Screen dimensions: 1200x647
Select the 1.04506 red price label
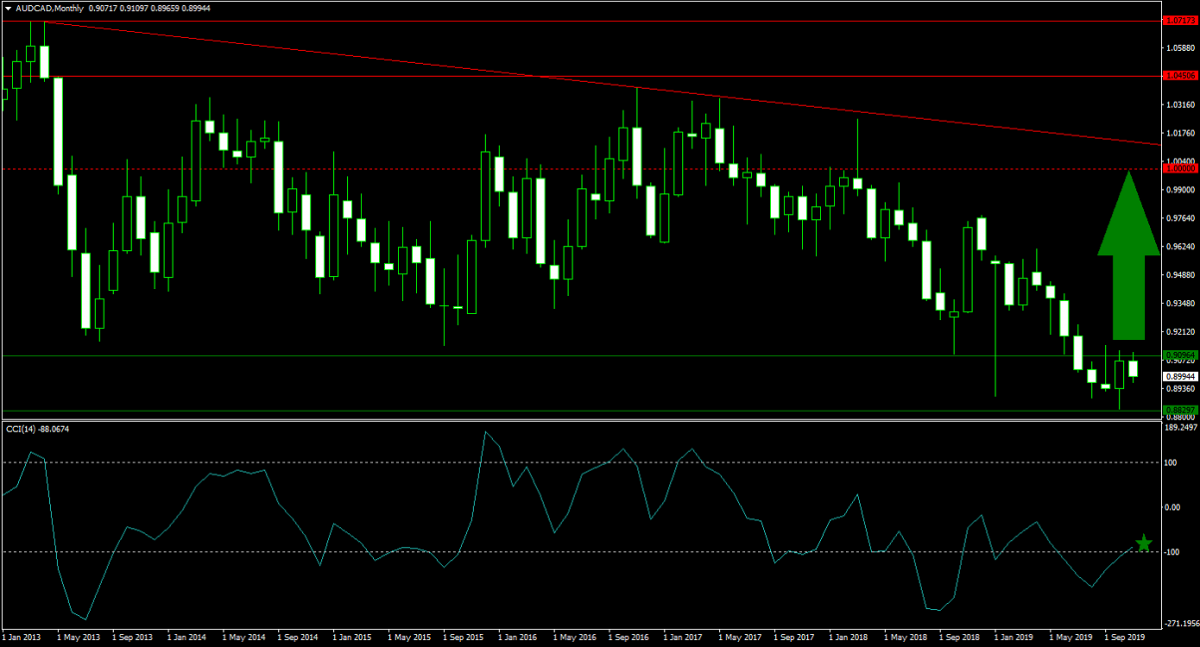1180,76
